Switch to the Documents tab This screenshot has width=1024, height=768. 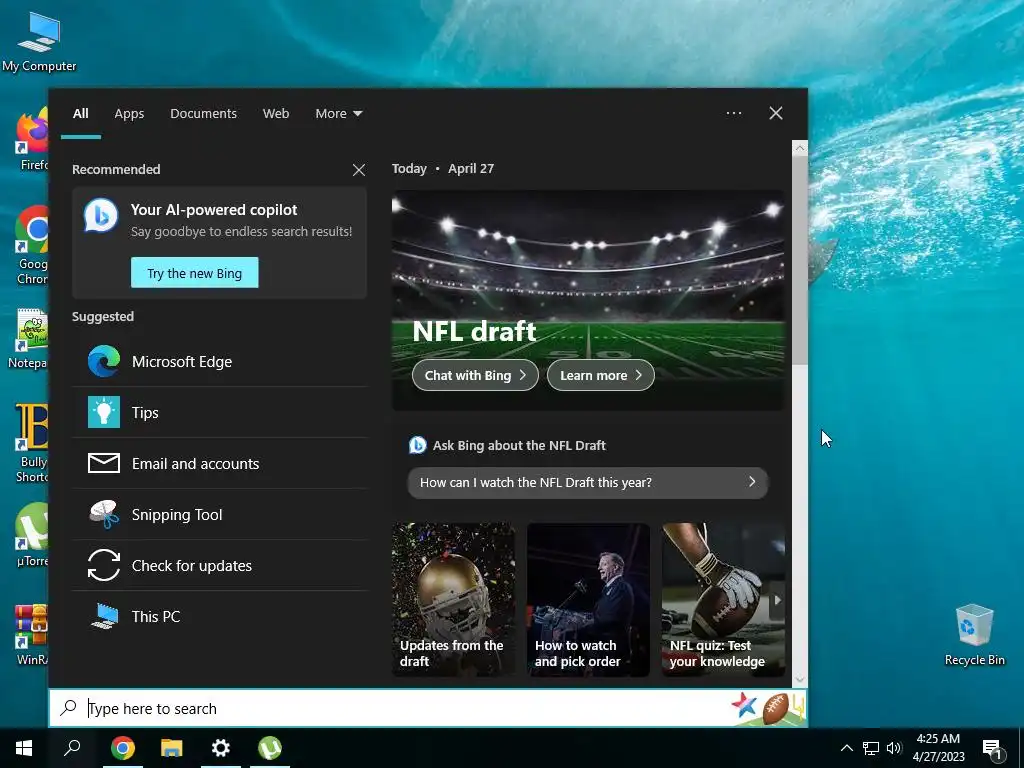click(x=203, y=113)
